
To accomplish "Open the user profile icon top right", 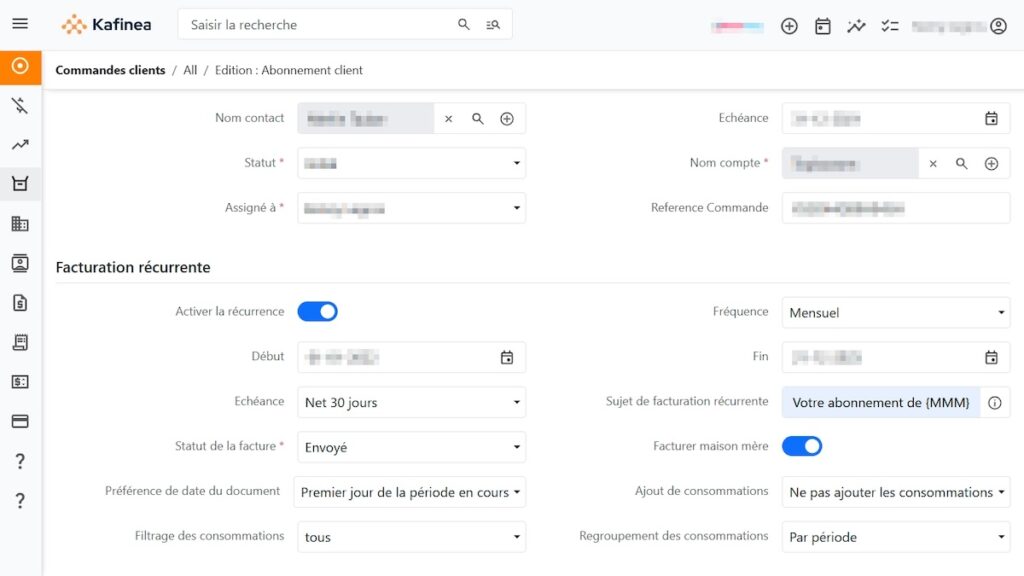I will pos(998,26).
